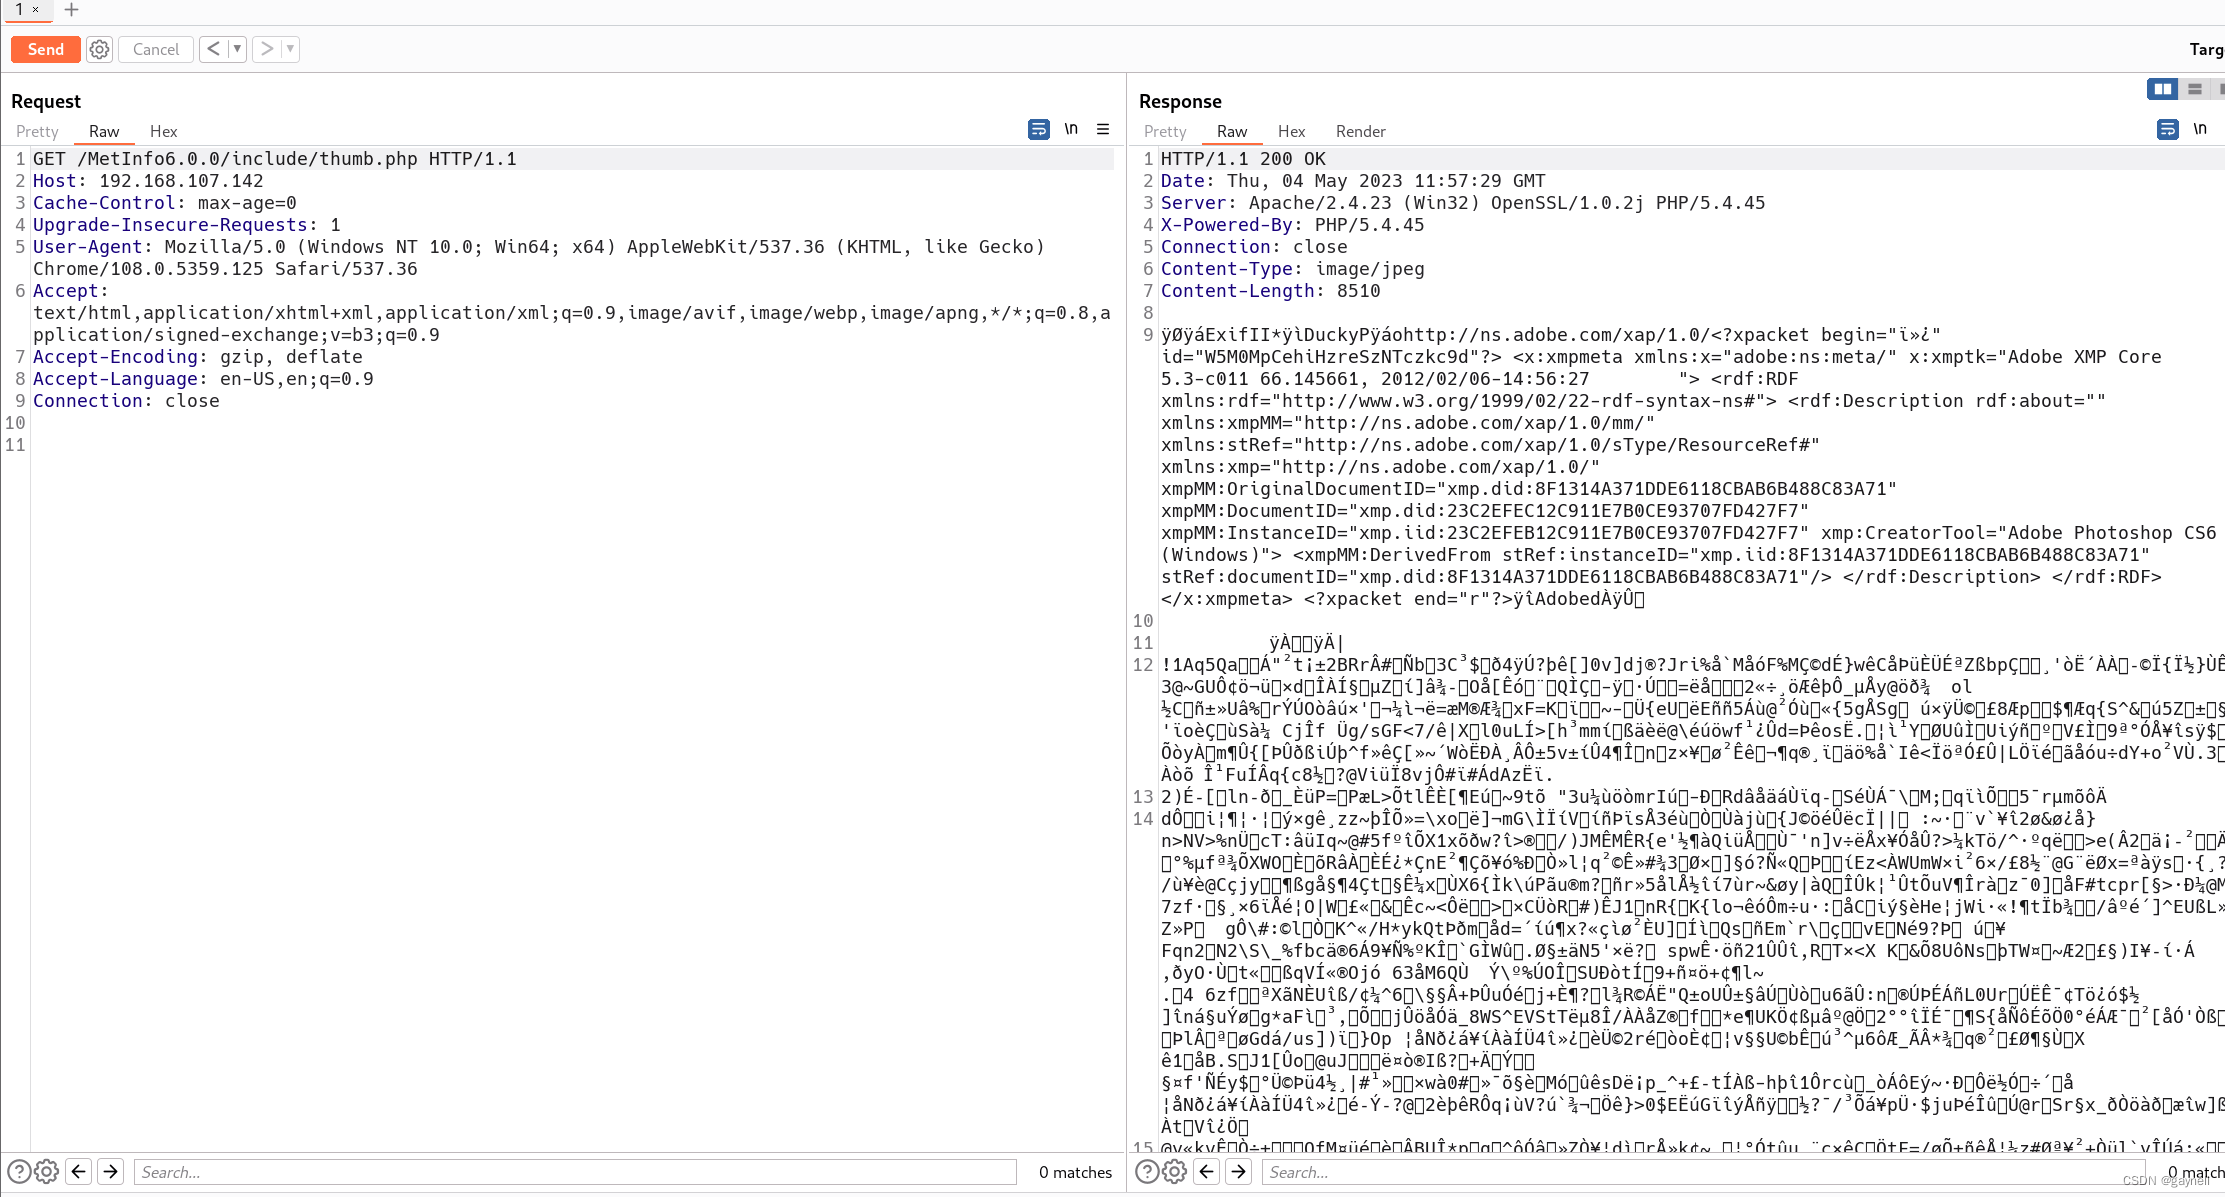Image resolution: width=2225 pixels, height=1197 pixels.
Task: Open the history dropdown beside the back arrow
Action: [x=237, y=48]
